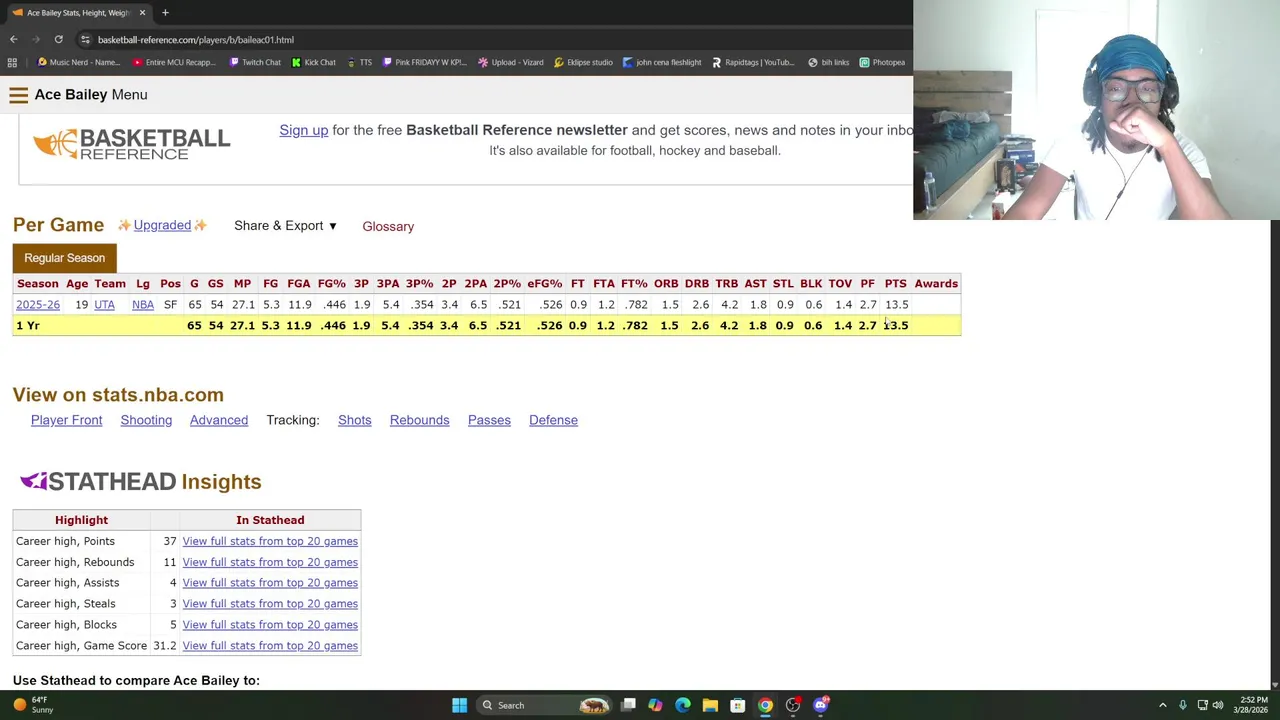Open Microsoft Store from the taskbar

pos(737,705)
